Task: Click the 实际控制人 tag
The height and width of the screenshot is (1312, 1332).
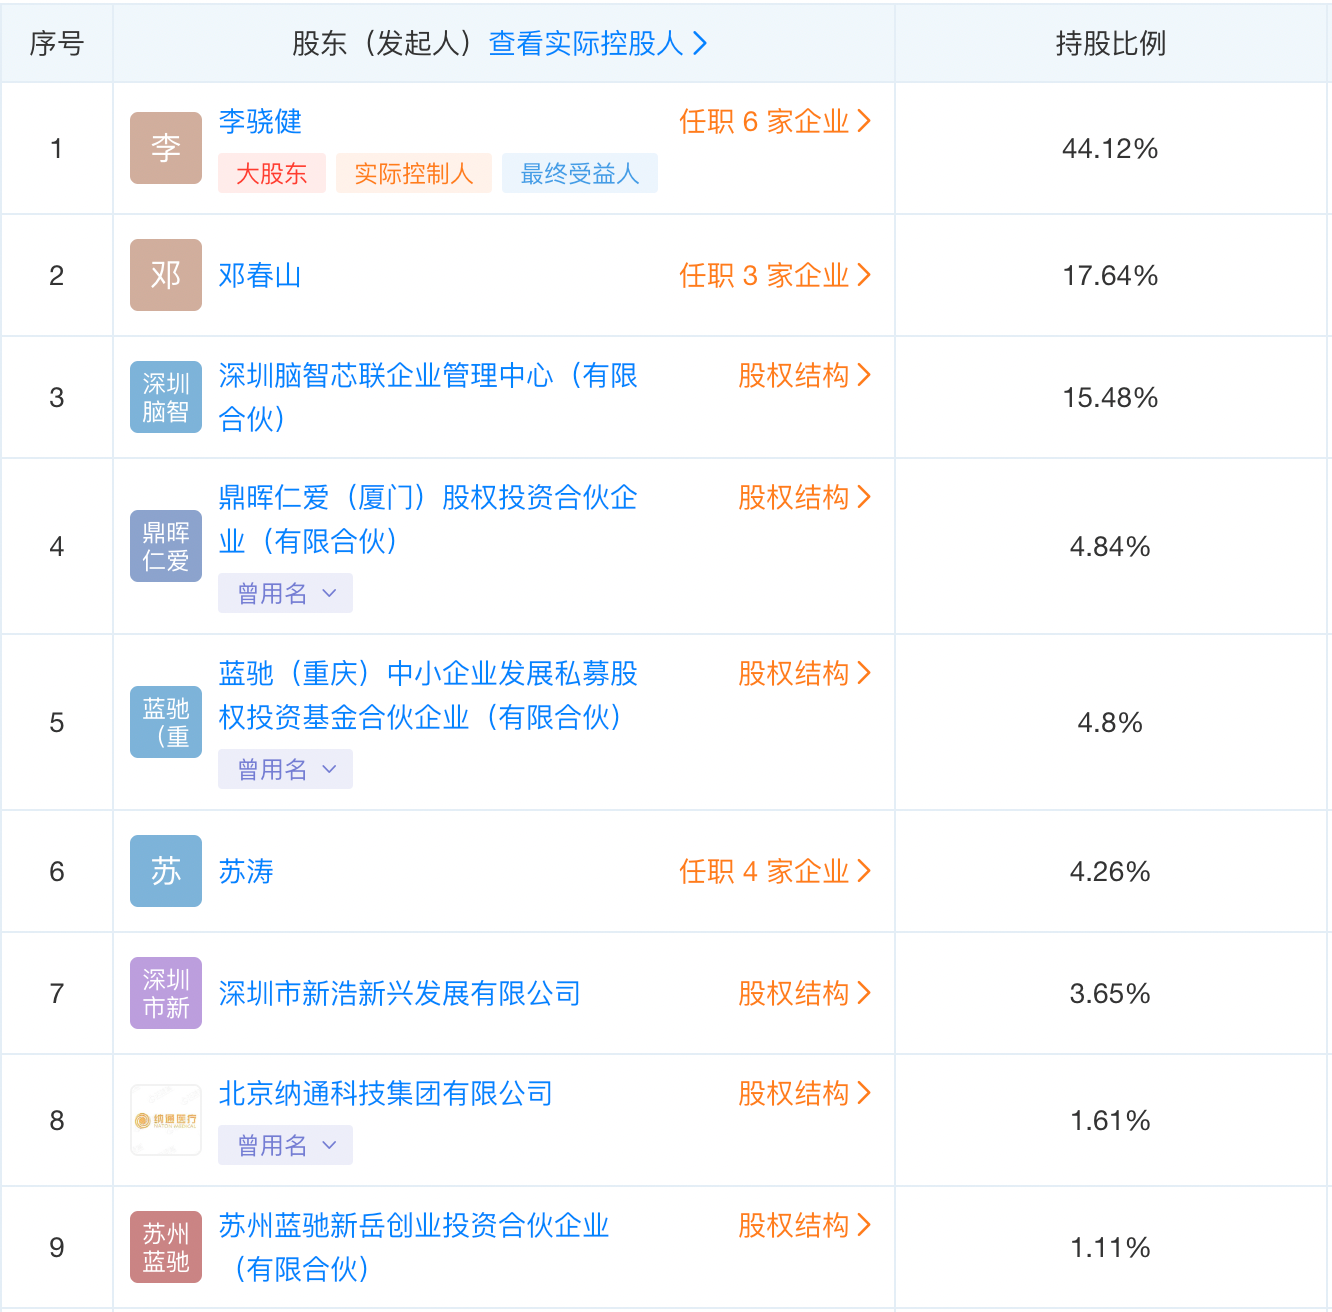Action: pos(413,173)
